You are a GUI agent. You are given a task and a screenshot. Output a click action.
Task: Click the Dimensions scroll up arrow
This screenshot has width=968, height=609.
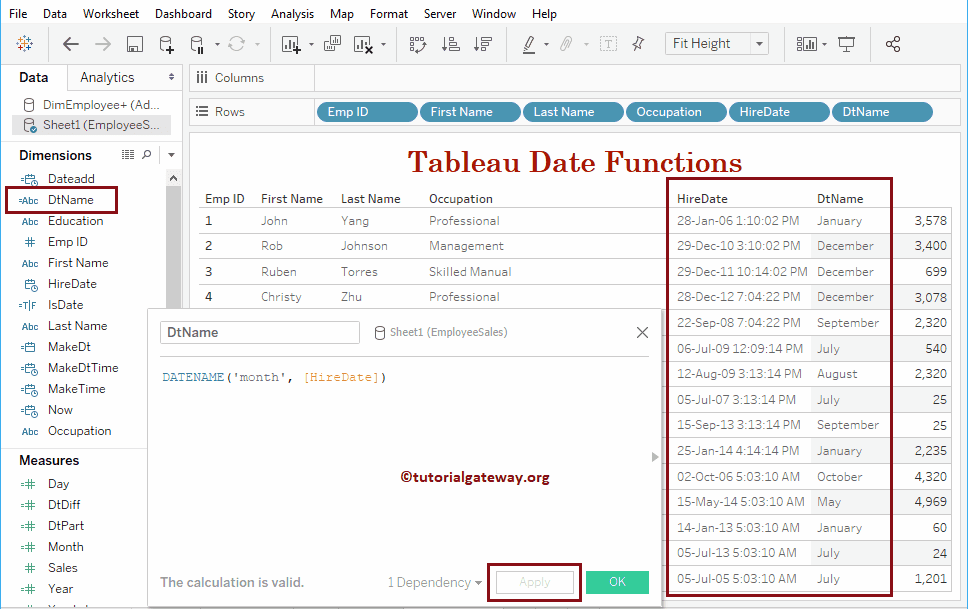coord(173,178)
